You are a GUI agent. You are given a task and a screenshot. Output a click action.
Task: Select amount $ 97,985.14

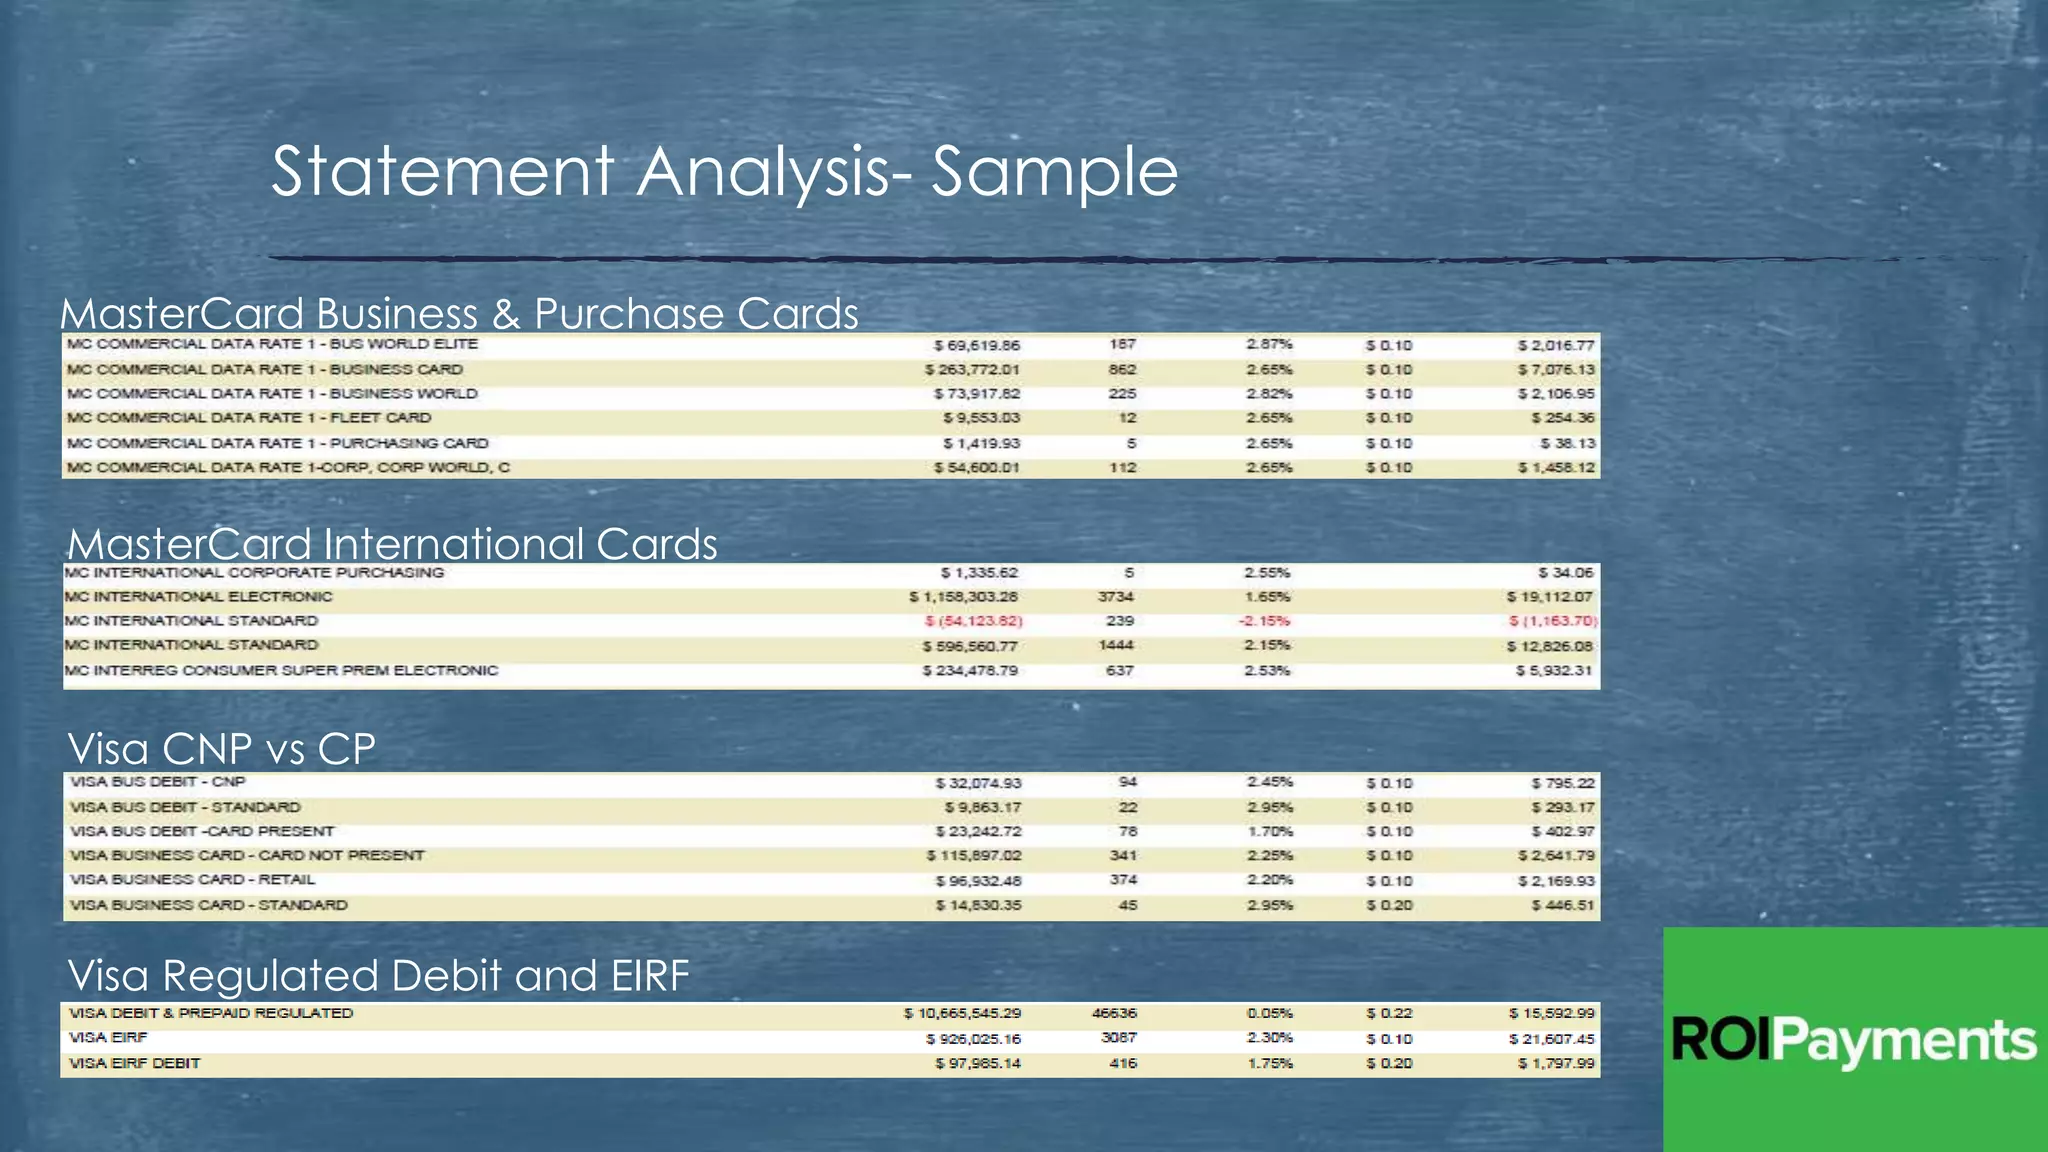tap(978, 1063)
